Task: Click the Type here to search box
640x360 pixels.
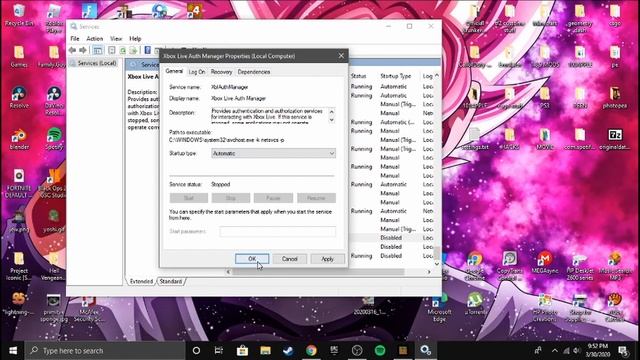Action: pos(105,350)
